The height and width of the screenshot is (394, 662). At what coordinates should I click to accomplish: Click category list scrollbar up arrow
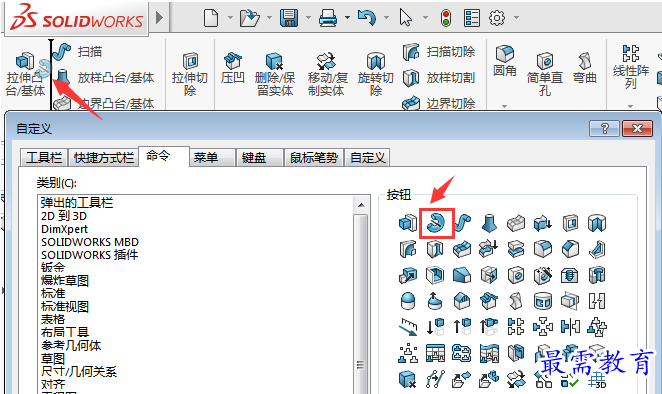[x=361, y=205]
